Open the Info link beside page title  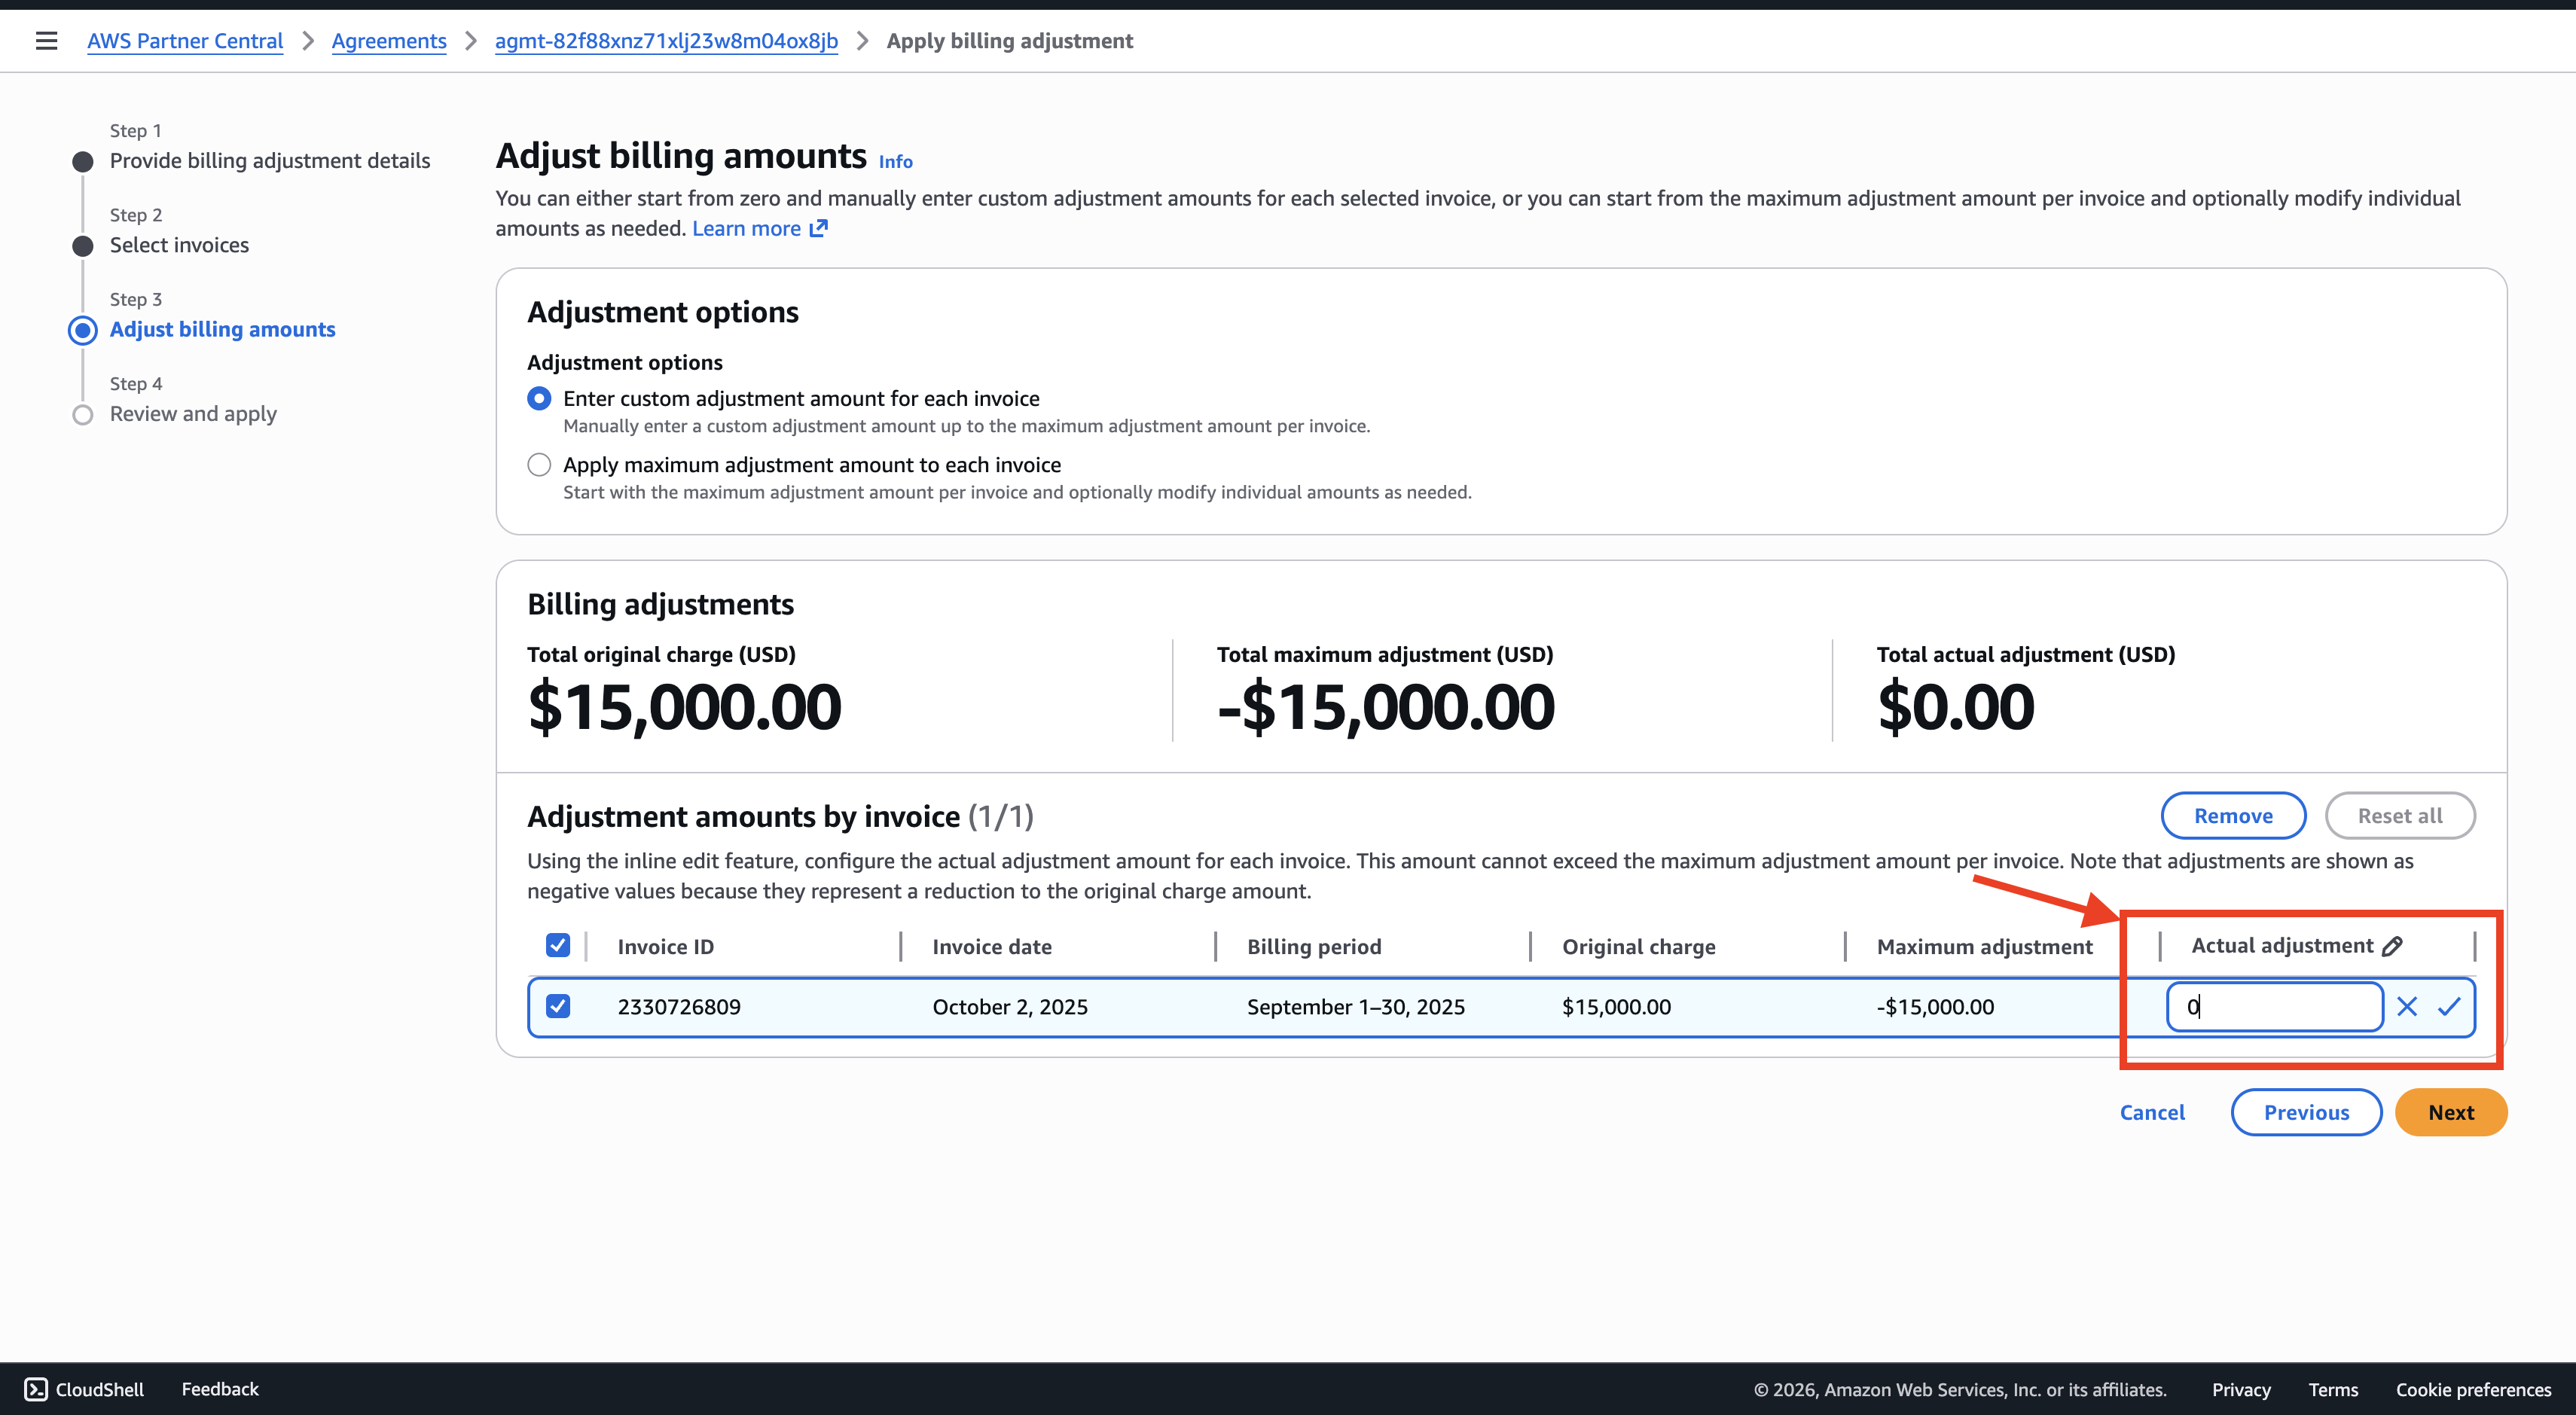coord(895,161)
